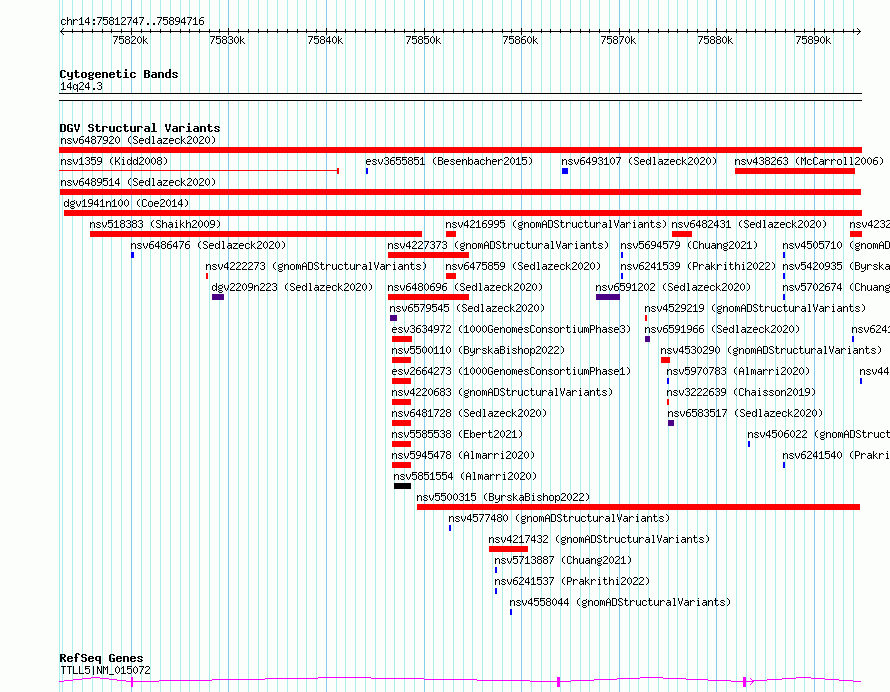
Task: Open the TTLL5|NM_015072 gene label
Action: pos(105,670)
